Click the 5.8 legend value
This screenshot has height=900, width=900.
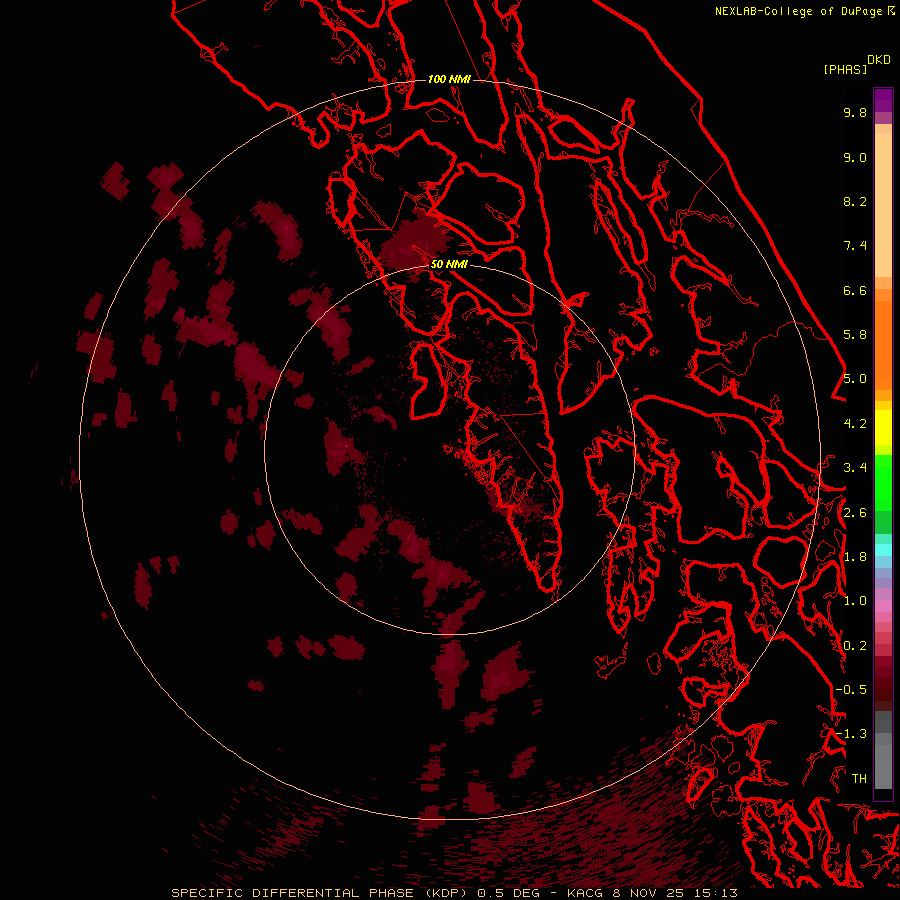click(855, 335)
